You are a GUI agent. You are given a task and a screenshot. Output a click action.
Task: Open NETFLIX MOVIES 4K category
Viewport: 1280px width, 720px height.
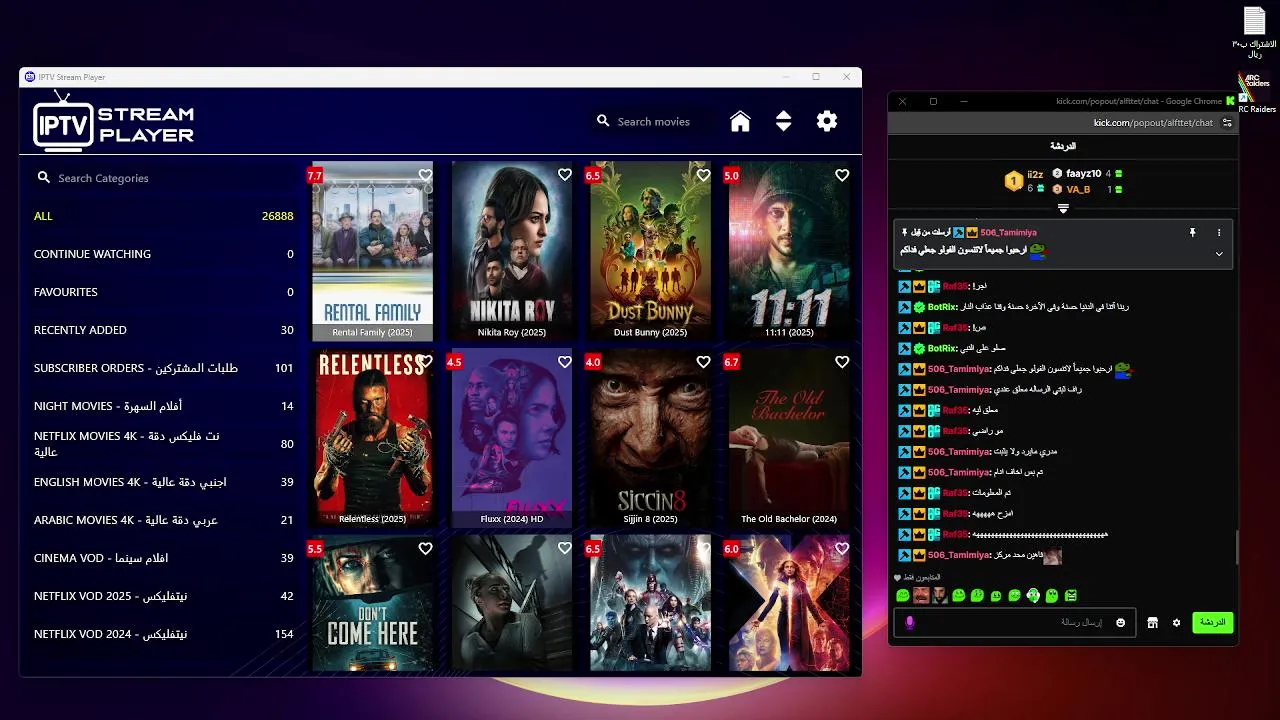coord(164,444)
